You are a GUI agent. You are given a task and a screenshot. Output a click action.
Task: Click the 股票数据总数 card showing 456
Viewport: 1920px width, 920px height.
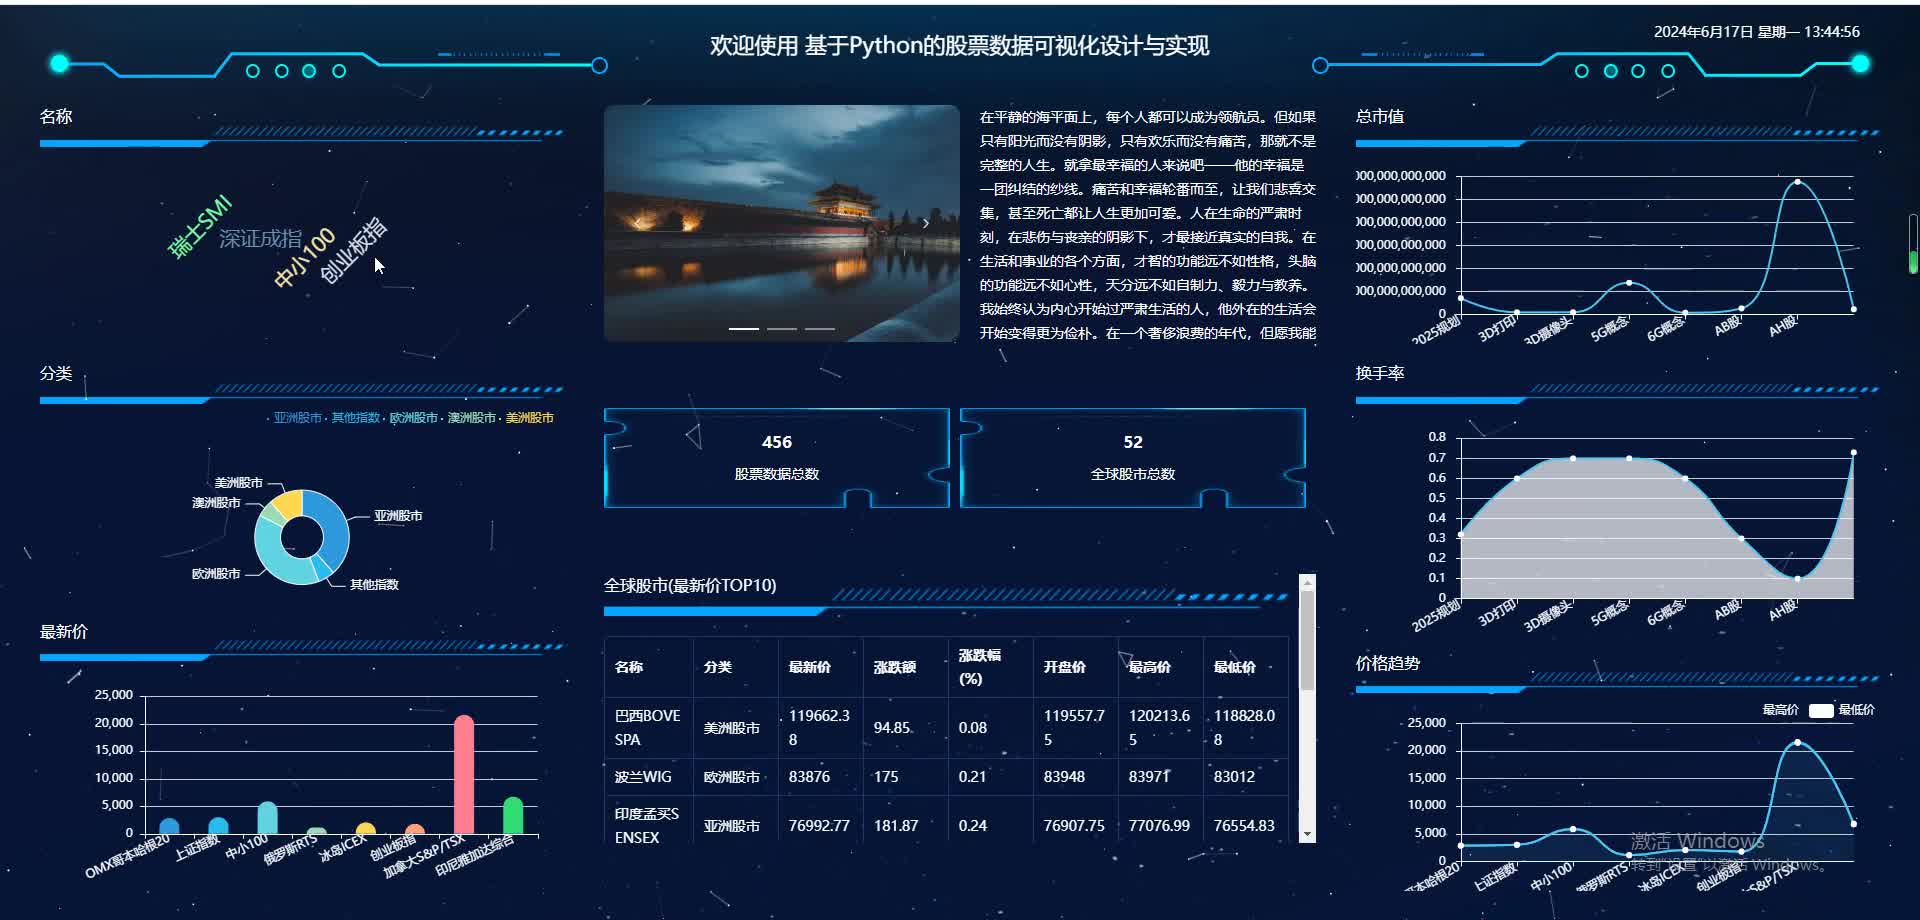(777, 457)
